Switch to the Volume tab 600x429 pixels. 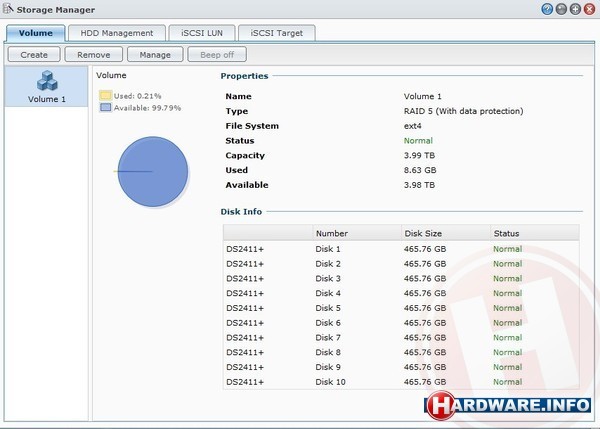[36, 33]
